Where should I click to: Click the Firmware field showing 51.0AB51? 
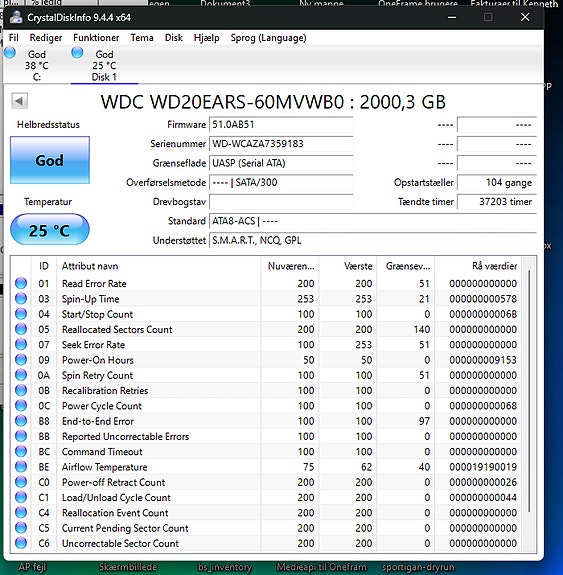pos(281,125)
